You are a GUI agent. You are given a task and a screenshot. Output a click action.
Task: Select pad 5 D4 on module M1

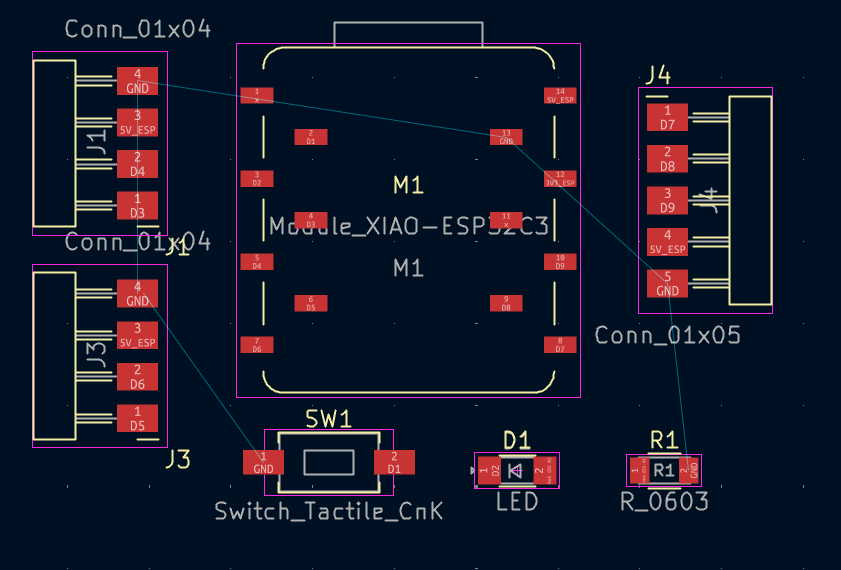coord(257,262)
